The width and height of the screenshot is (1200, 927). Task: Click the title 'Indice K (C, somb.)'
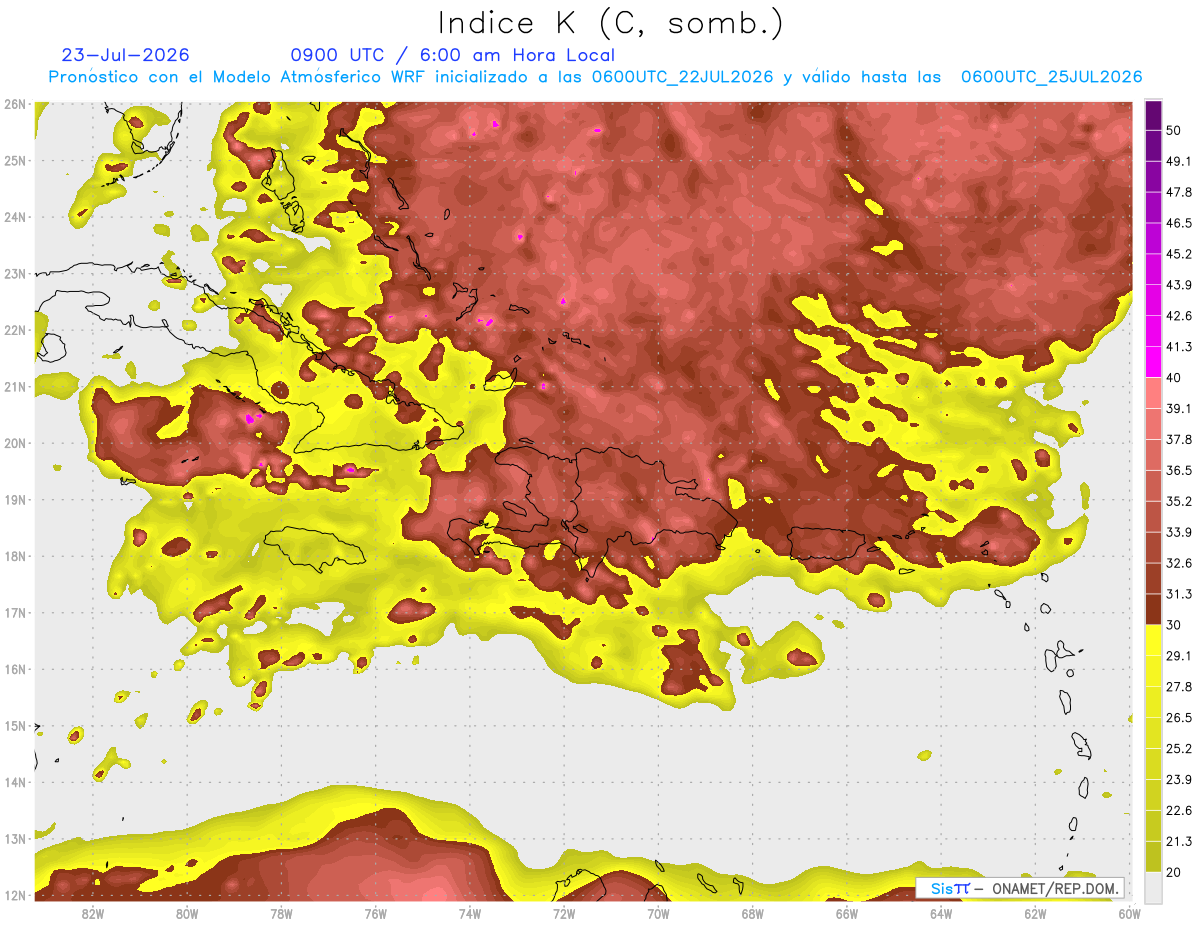click(610, 24)
